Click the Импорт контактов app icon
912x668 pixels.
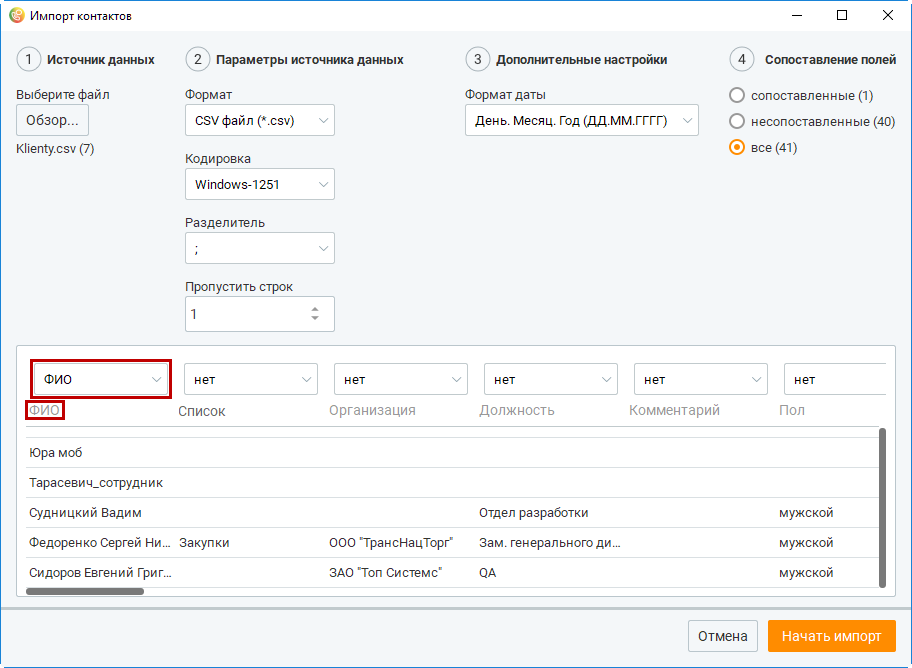click(x=17, y=16)
